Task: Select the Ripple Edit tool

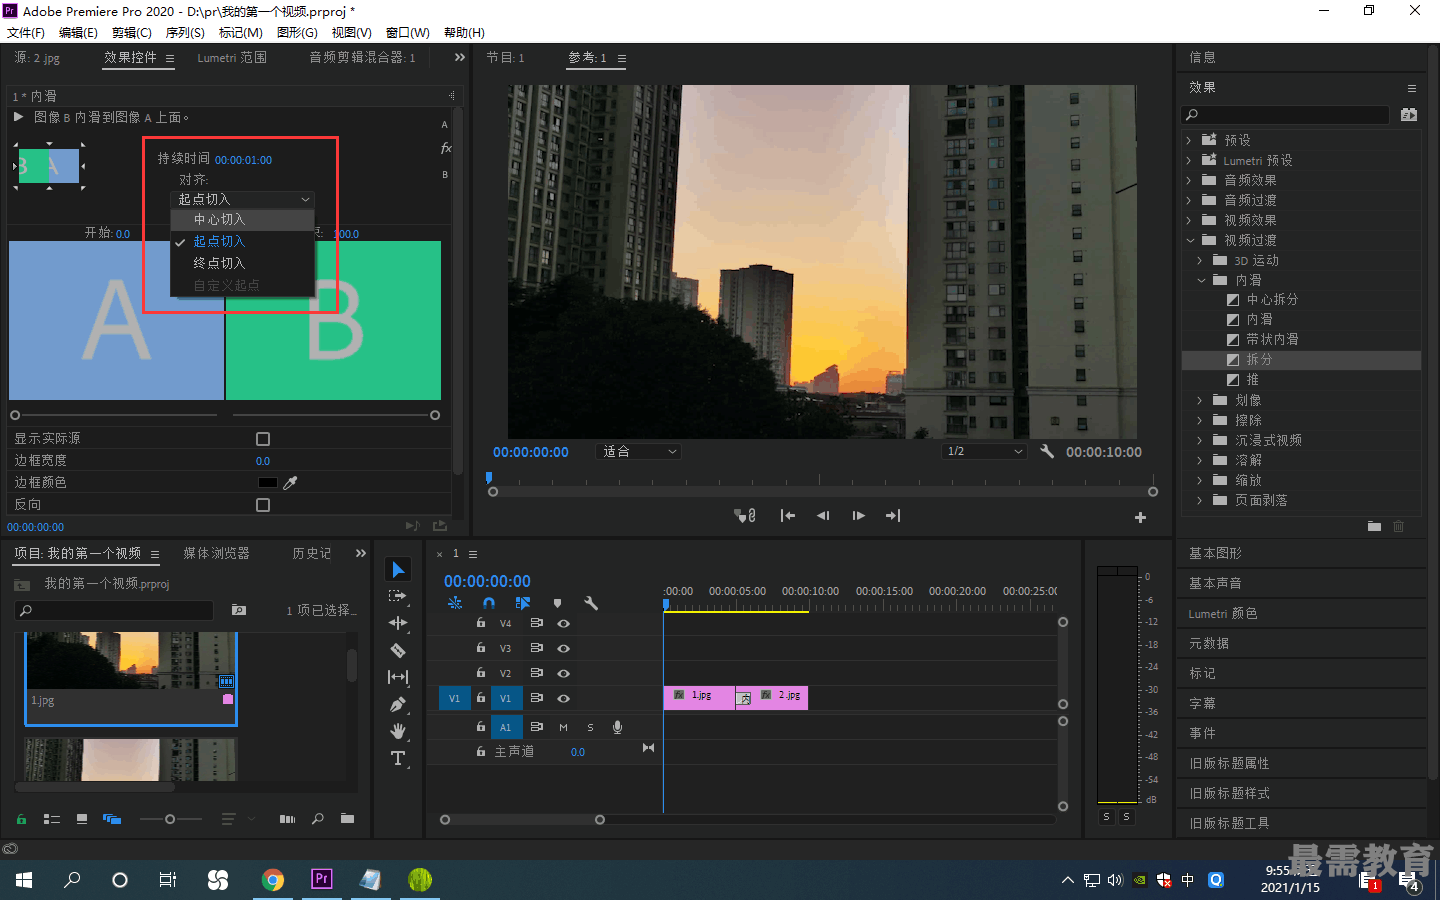Action: (x=398, y=623)
